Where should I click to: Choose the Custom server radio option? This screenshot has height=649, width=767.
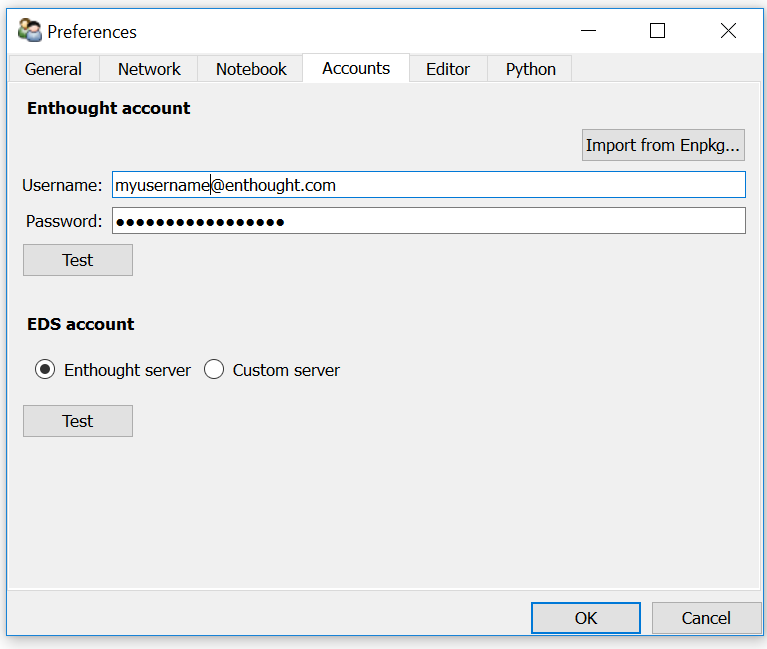tap(214, 370)
